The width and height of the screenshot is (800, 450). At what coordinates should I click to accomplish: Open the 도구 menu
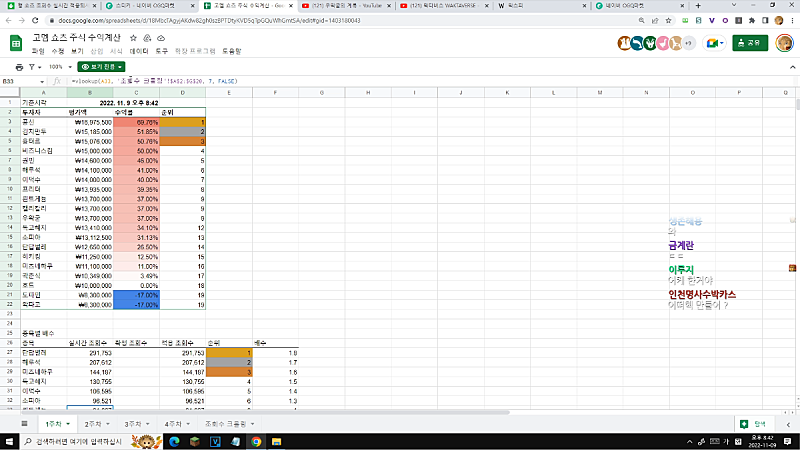(x=162, y=51)
